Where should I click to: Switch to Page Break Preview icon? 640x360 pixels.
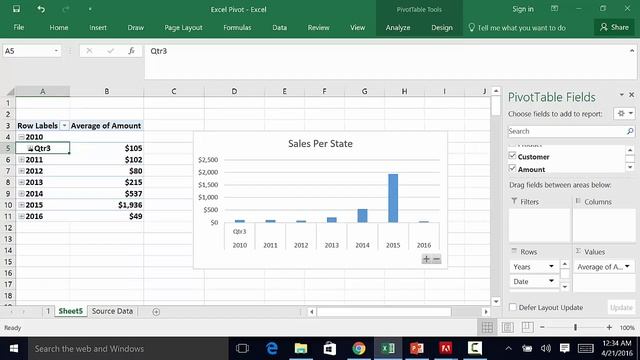(x=527, y=327)
